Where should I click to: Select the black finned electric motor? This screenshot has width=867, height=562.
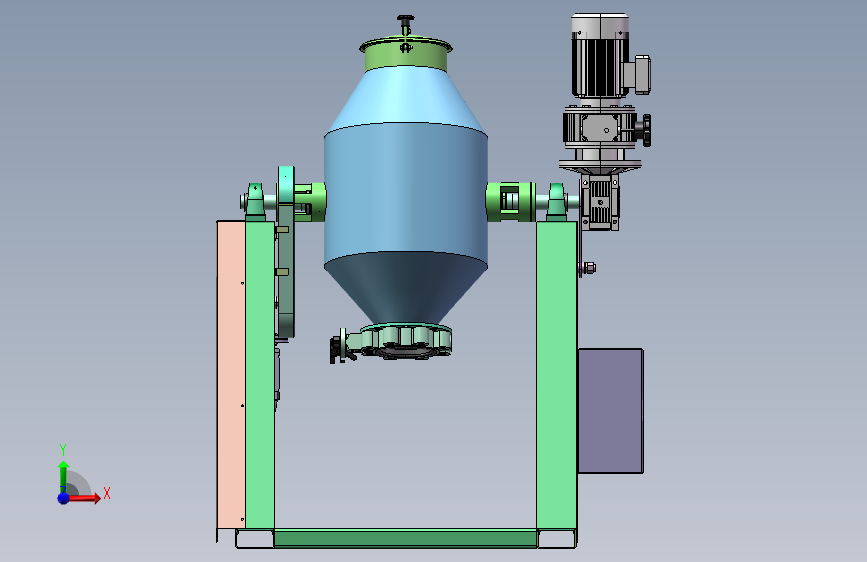[x=600, y=56]
